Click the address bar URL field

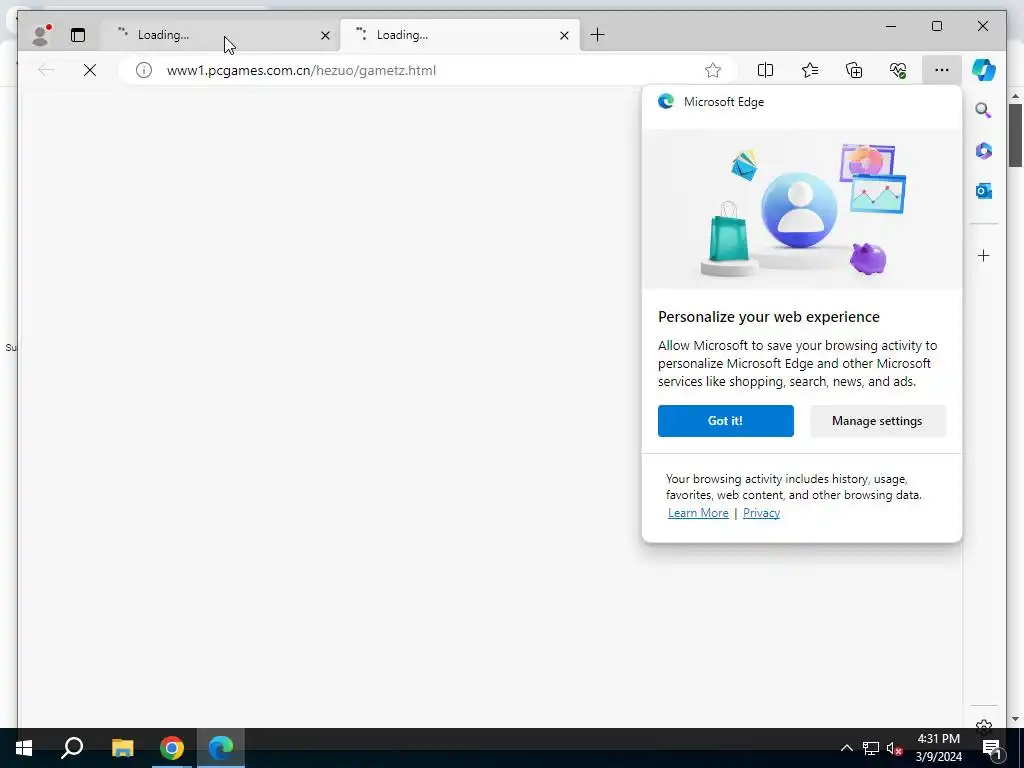pyautogui.click(x=428, y=70)
